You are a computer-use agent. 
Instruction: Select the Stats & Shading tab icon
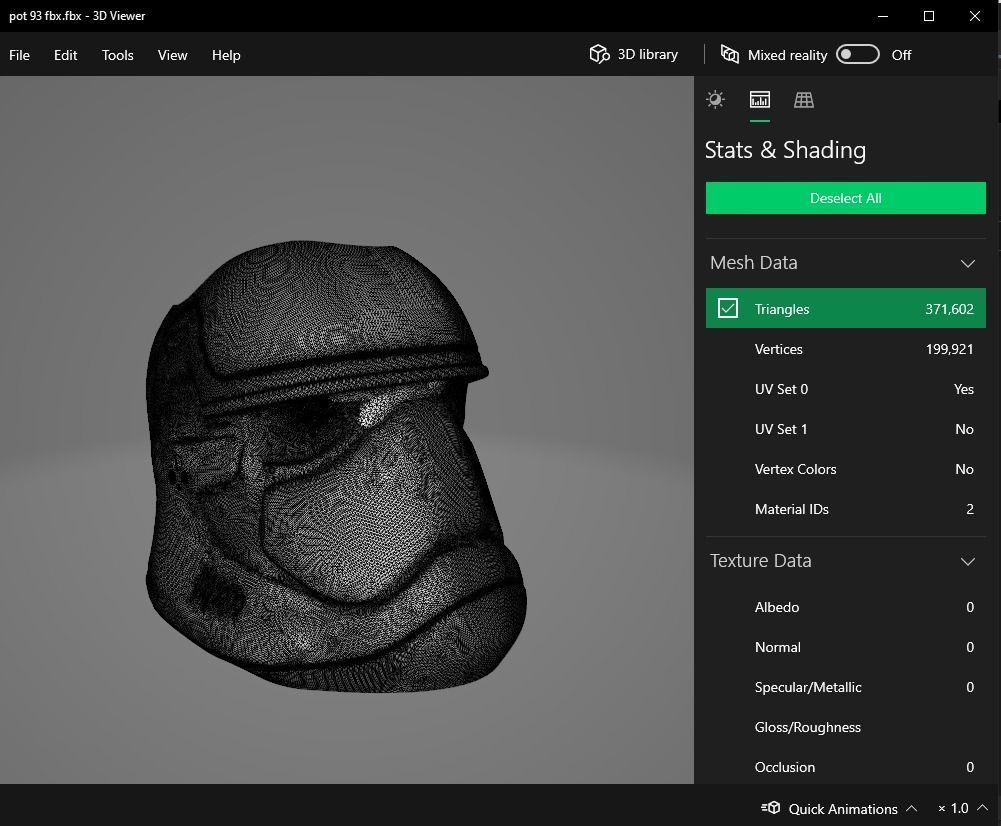coord(760,100)
